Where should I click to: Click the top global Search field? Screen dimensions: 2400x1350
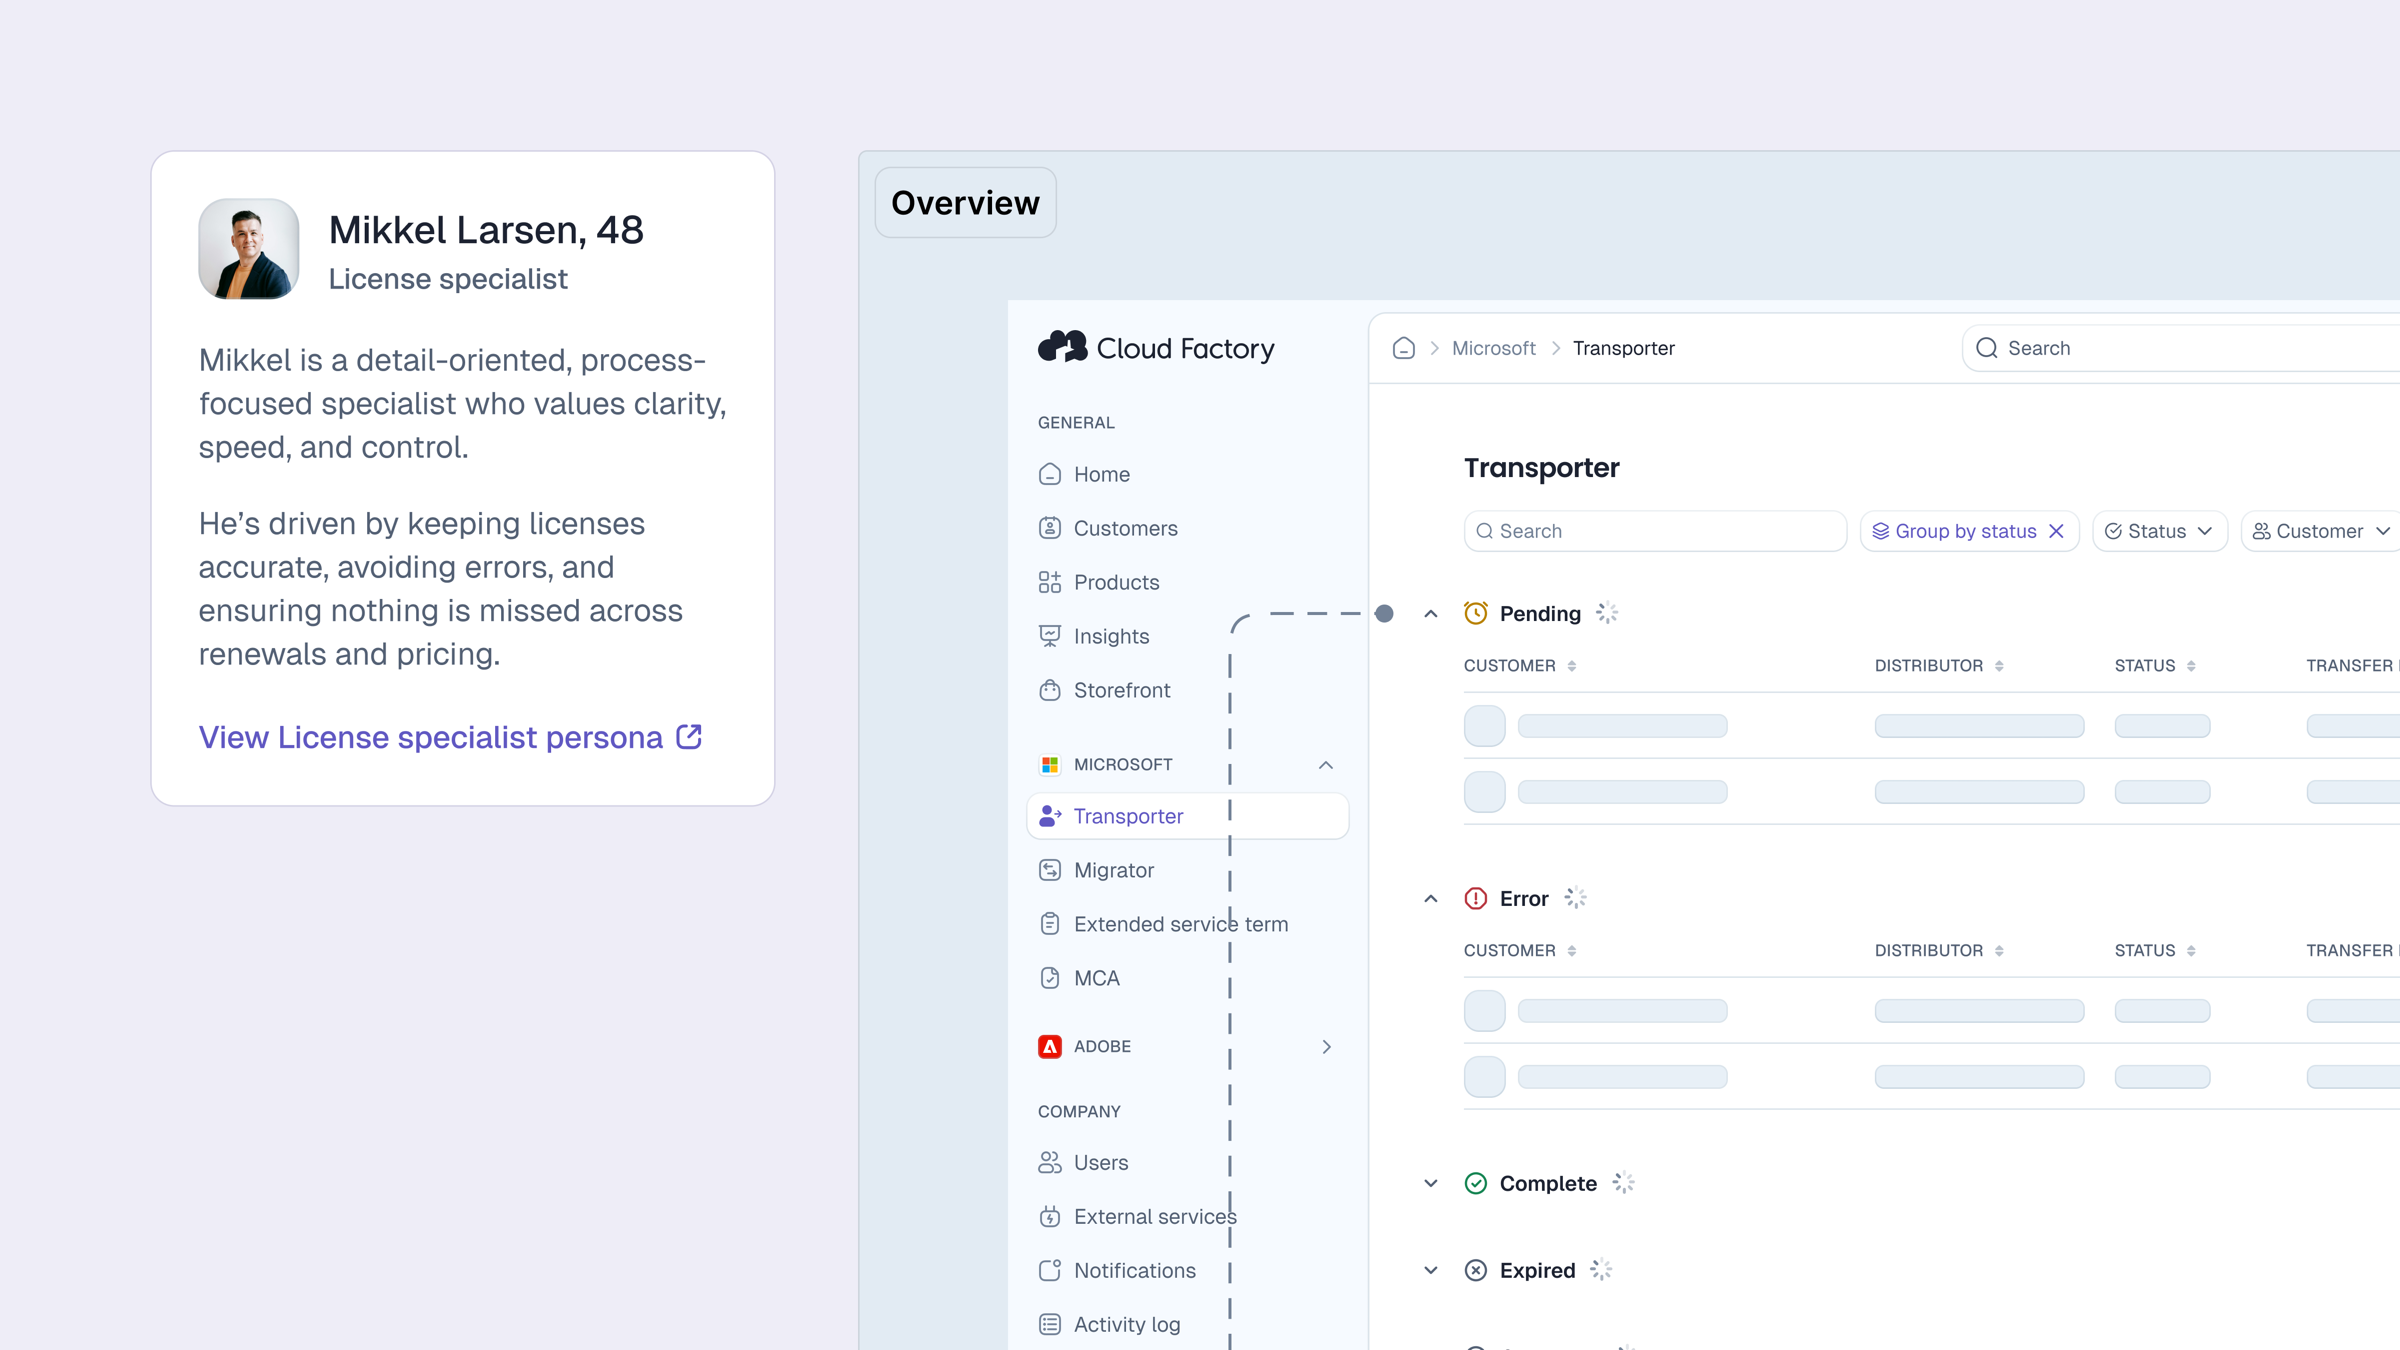point(2180,348)
